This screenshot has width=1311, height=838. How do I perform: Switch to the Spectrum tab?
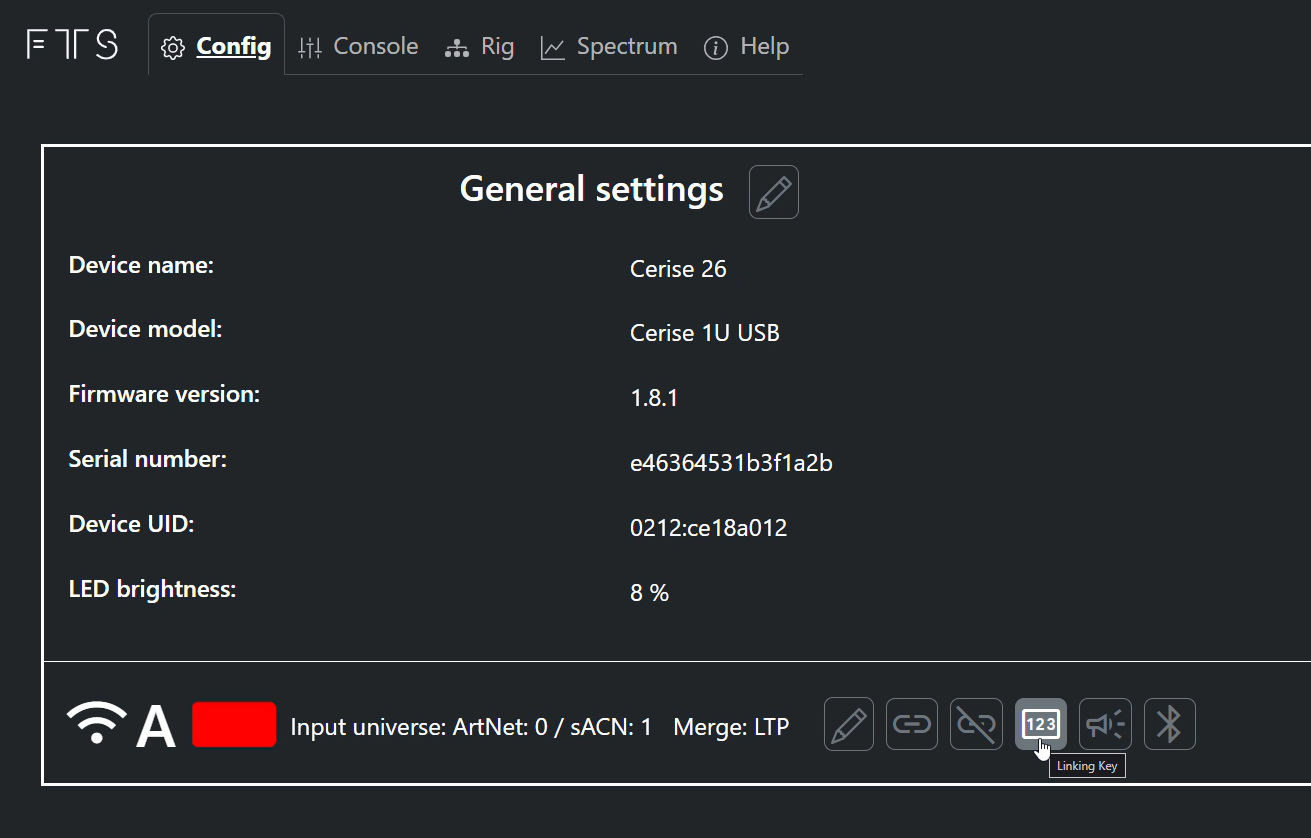tap(609, 47)
